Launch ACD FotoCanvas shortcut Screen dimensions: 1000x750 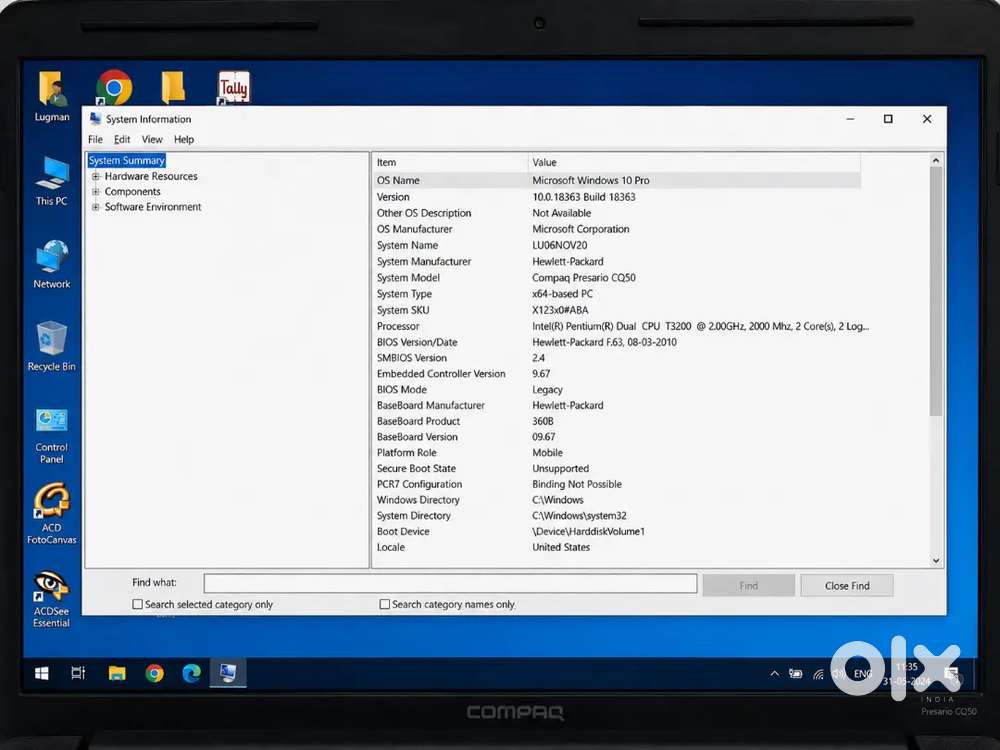point(52,514)
